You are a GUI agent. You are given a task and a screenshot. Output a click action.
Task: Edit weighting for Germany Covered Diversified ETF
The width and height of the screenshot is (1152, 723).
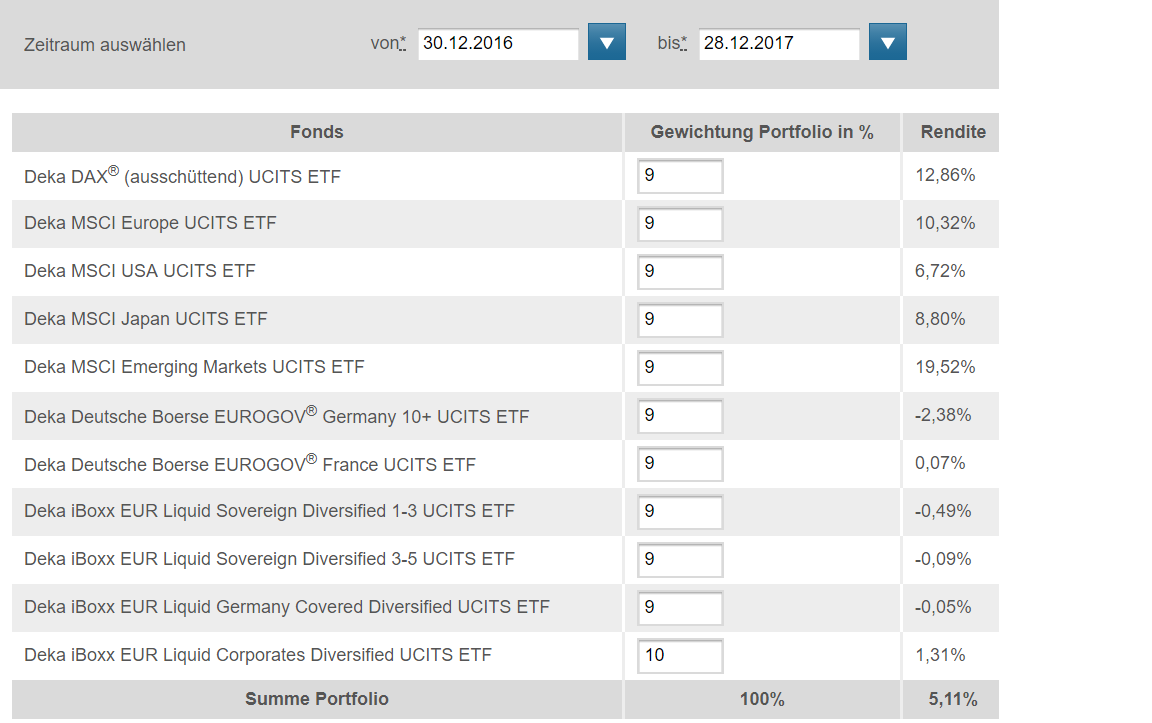680,608
